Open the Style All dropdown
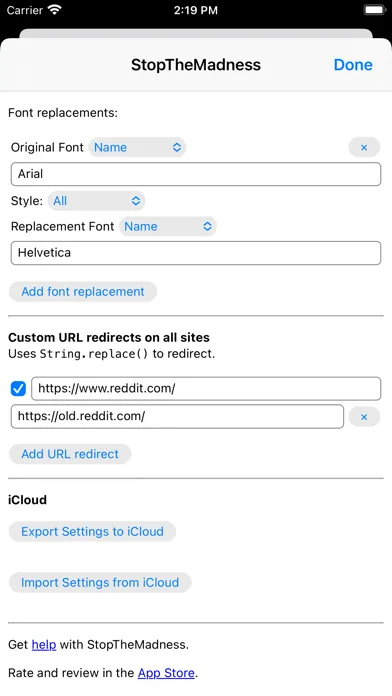The image size is (392, 696). 96,201
